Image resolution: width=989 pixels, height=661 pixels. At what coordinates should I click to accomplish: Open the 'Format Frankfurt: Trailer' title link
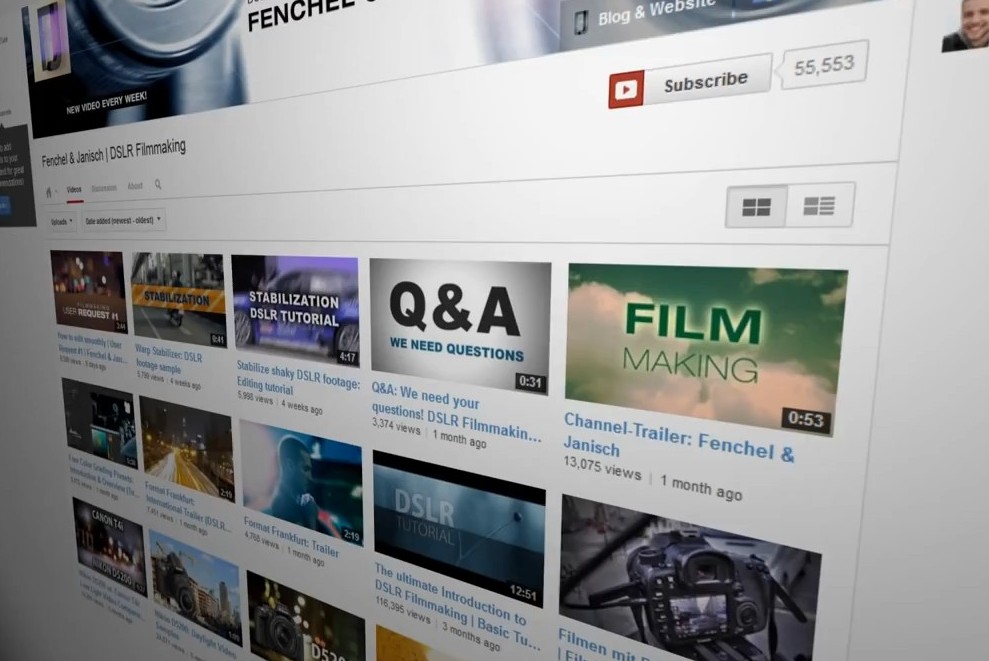click(x=291, y=537)
